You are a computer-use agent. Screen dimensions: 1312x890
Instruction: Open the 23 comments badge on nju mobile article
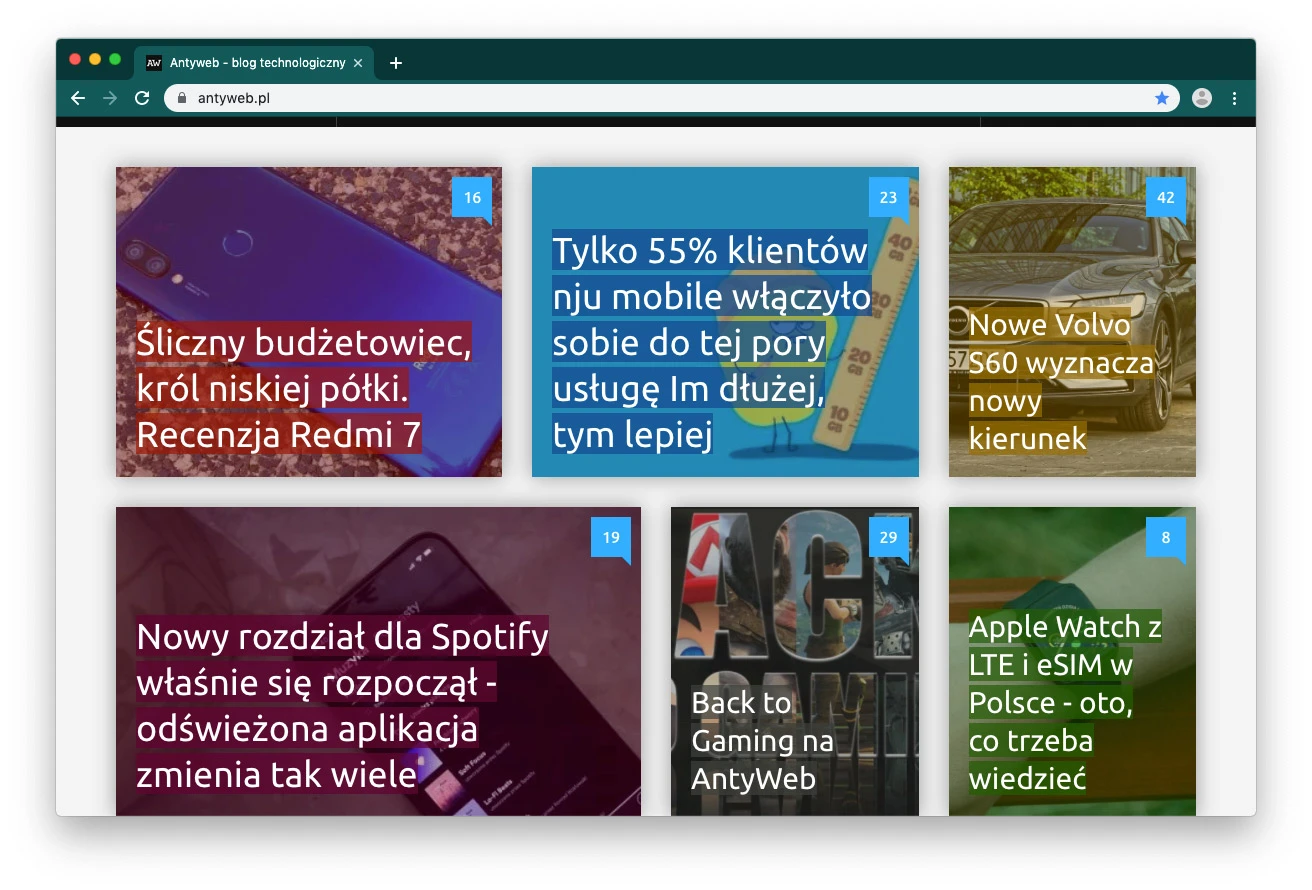coord(888,199)
